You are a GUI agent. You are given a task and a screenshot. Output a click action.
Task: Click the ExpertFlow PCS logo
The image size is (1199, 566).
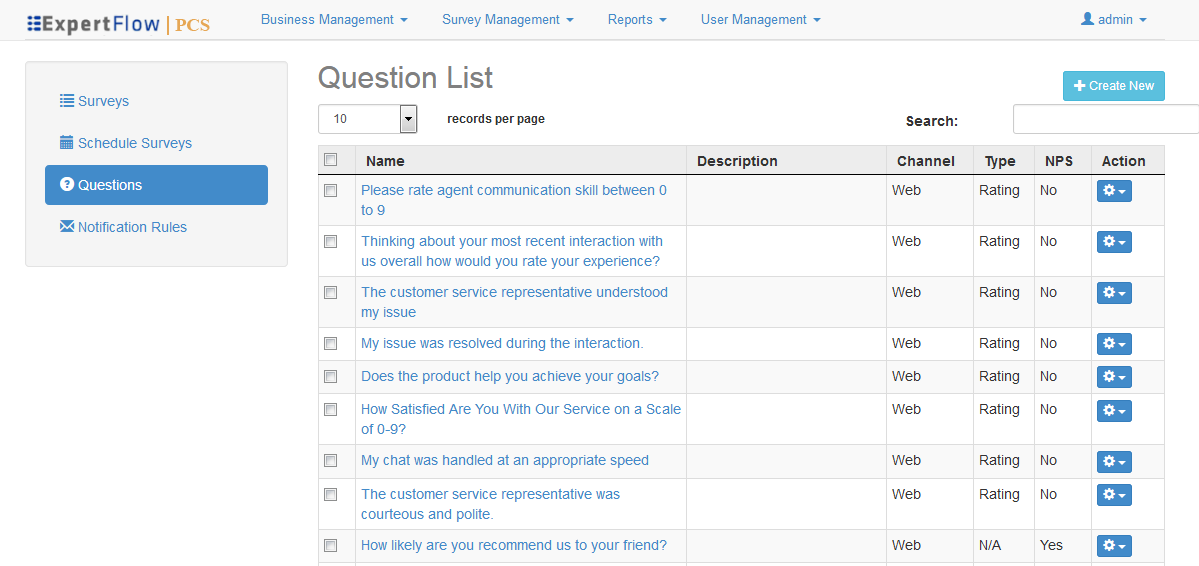(118, 23)
